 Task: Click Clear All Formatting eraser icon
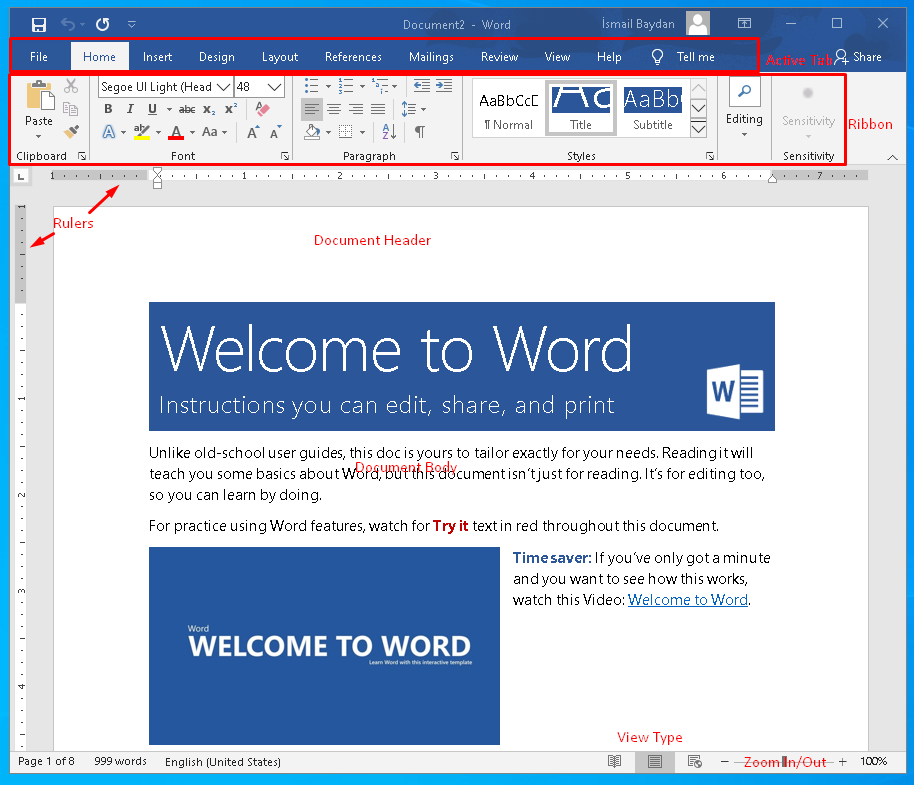click(x=262, y=109)
